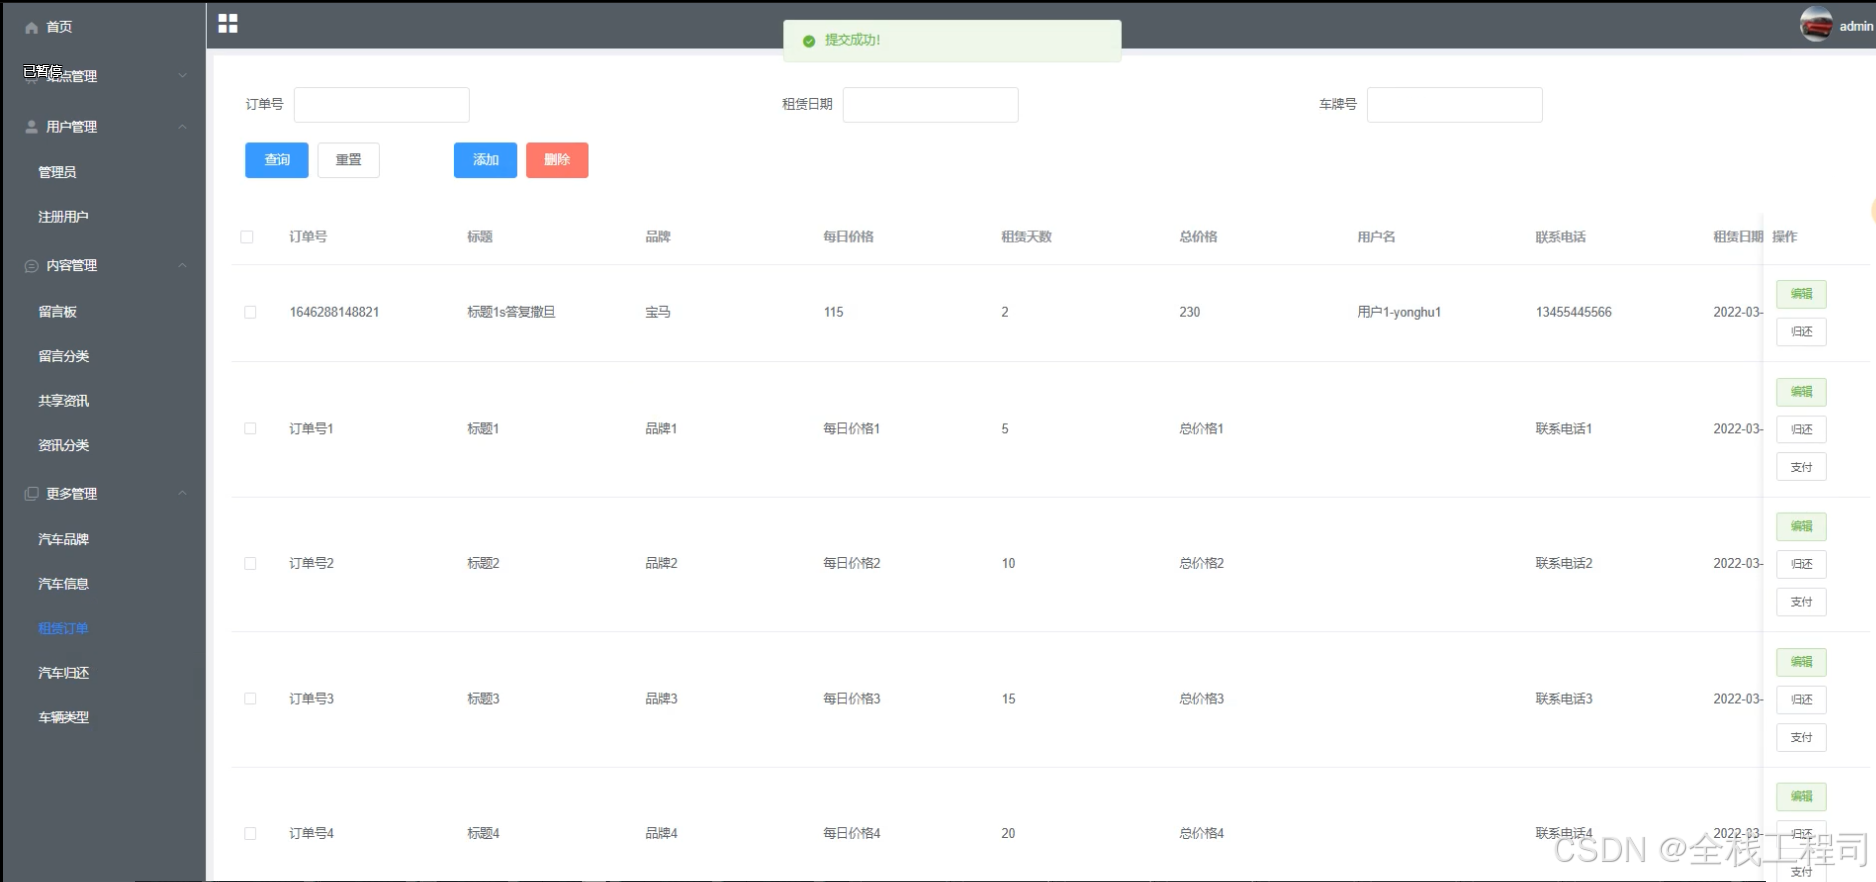The width and height of the screenshot is (1876, 882).
Task: Click the user icon beside 用户管理
Action: point(31,127)
